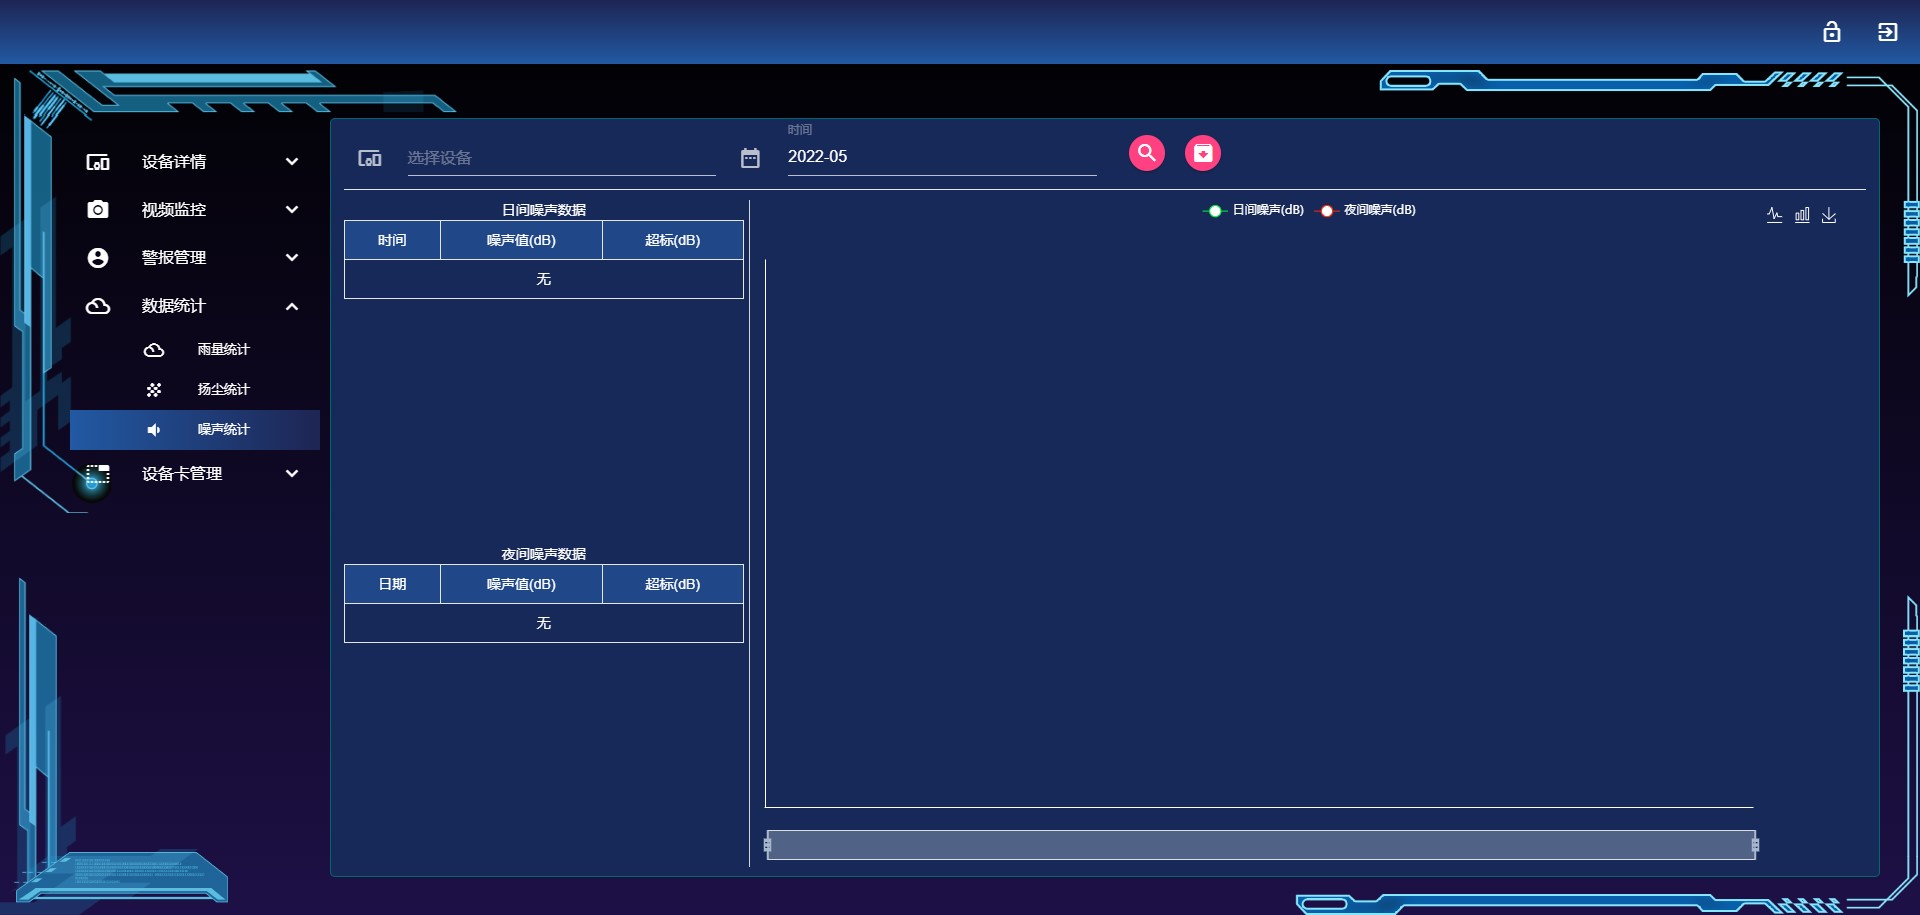Click the chart data zoom slider bar
Viewport: 1920px width, 915px height.
tap(1260, 845)
